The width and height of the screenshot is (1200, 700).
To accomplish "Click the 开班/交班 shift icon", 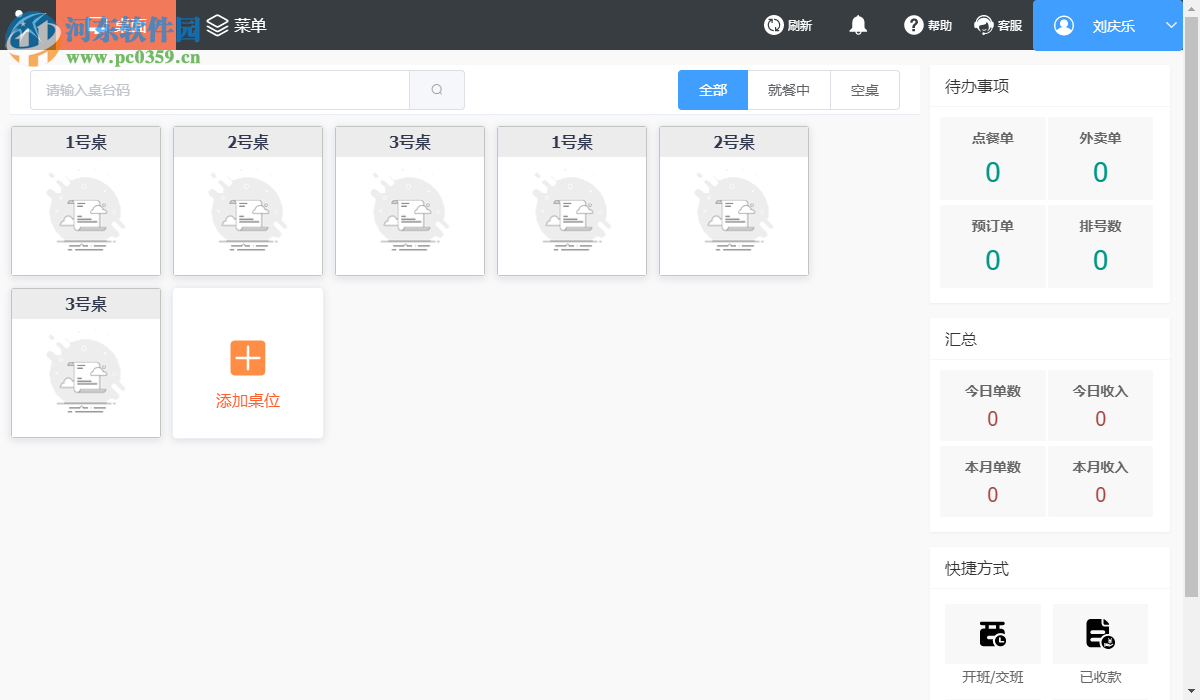I will pos(993,633).
